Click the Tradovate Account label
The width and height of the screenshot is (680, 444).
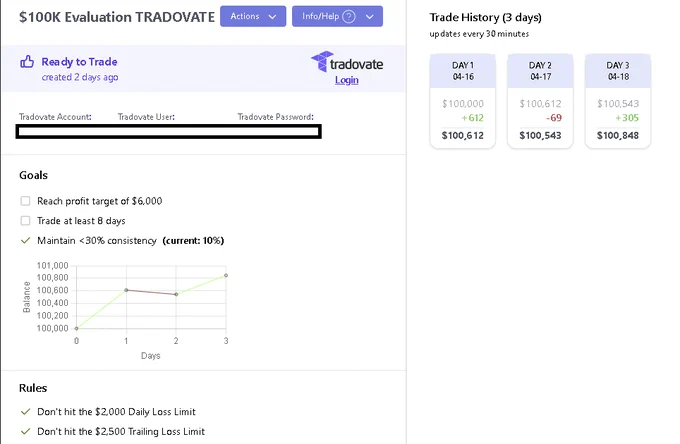point(55,117)
